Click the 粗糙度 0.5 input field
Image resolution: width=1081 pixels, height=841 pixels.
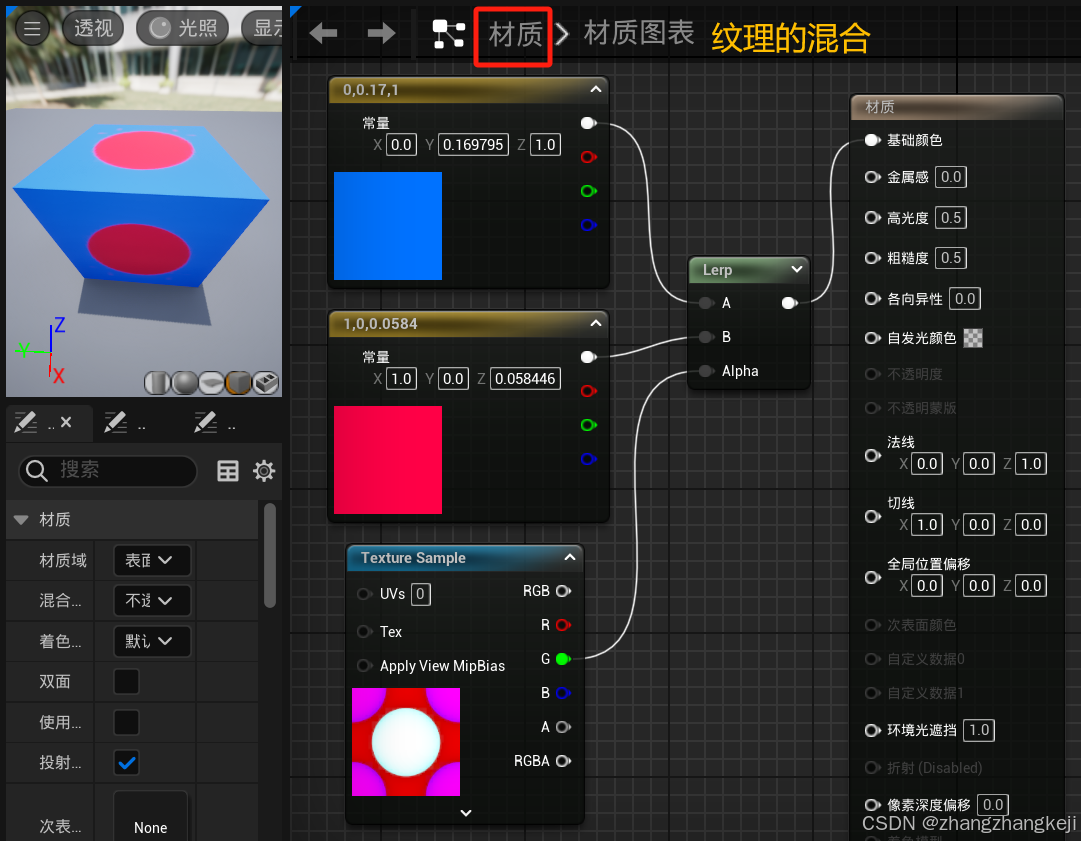tap(950, 257)
